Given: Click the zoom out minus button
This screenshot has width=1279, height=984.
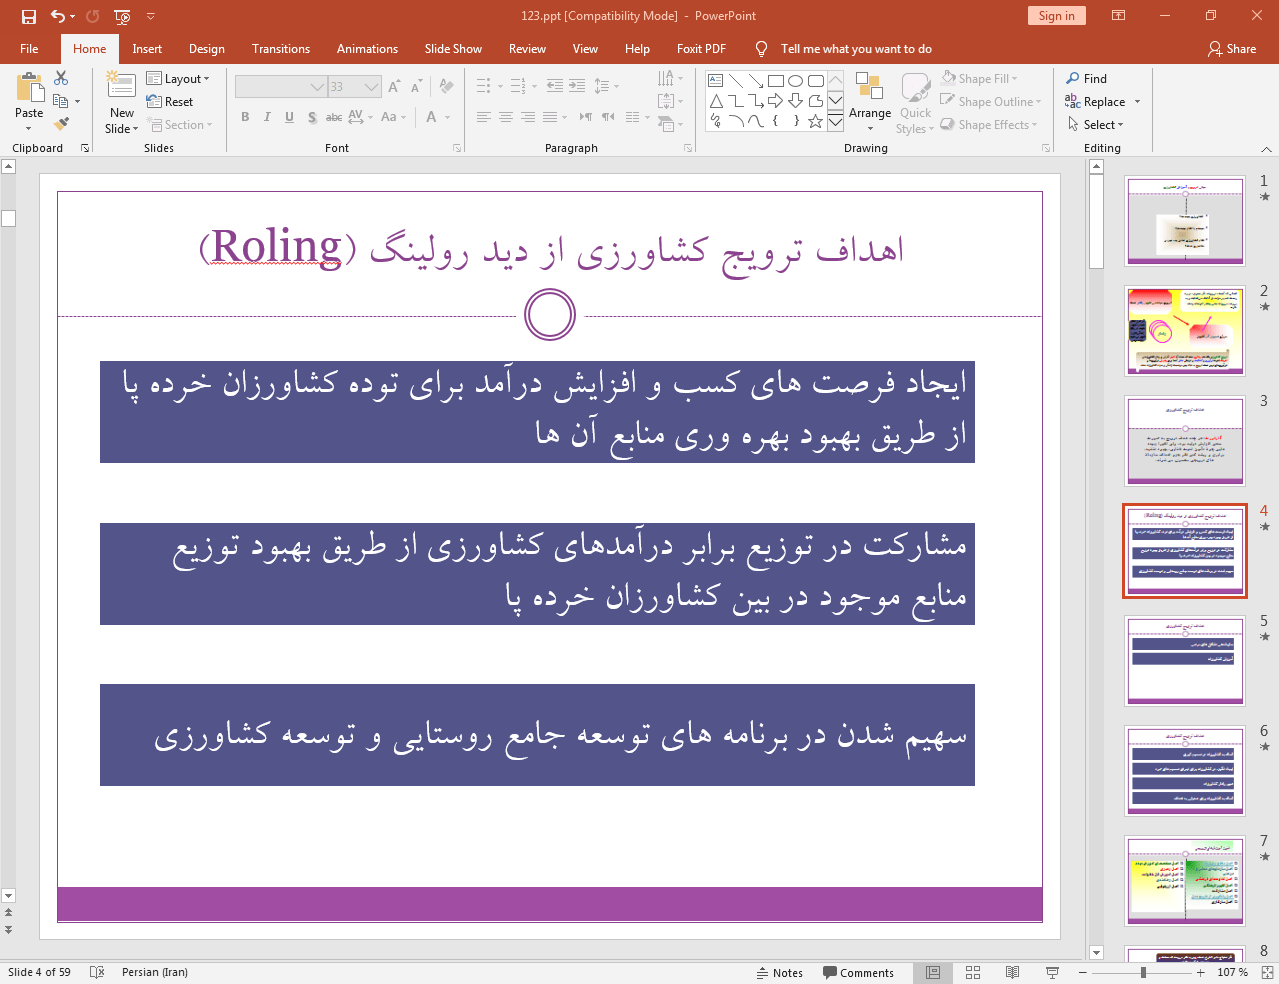Looking at the screenshot, I should (x=1083, y=972).
